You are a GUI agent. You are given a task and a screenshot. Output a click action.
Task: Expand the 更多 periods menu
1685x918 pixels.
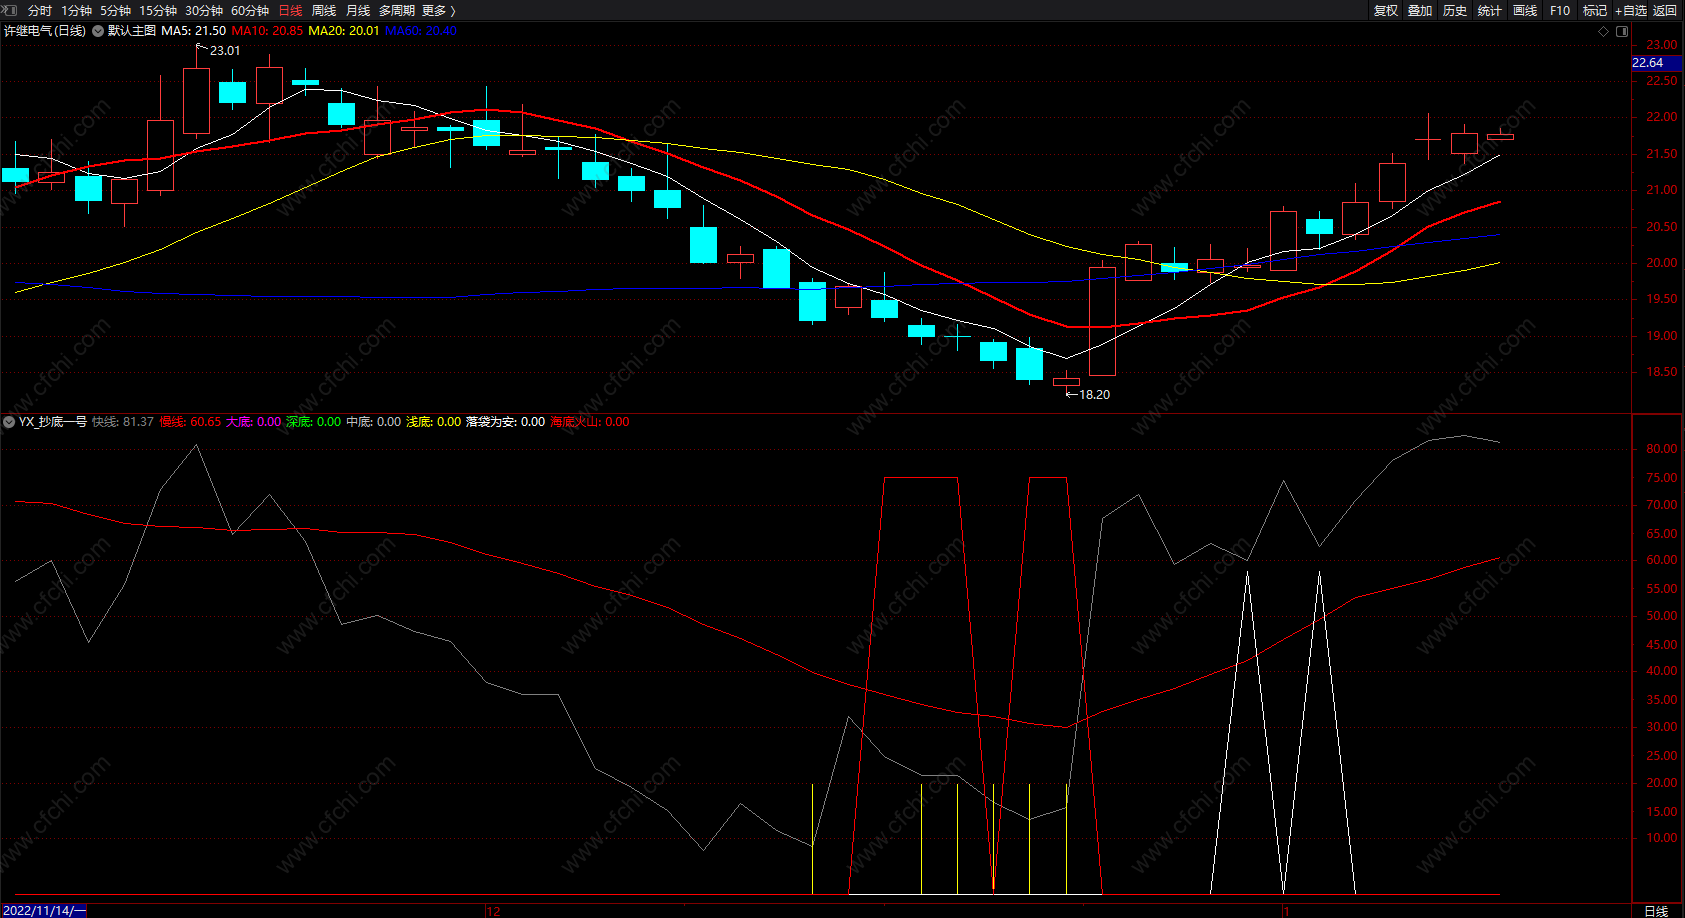[x=438, y=10]
